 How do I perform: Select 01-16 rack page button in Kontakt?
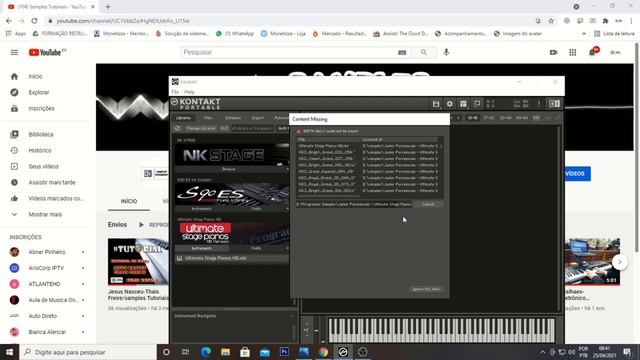tap(472, 118)
